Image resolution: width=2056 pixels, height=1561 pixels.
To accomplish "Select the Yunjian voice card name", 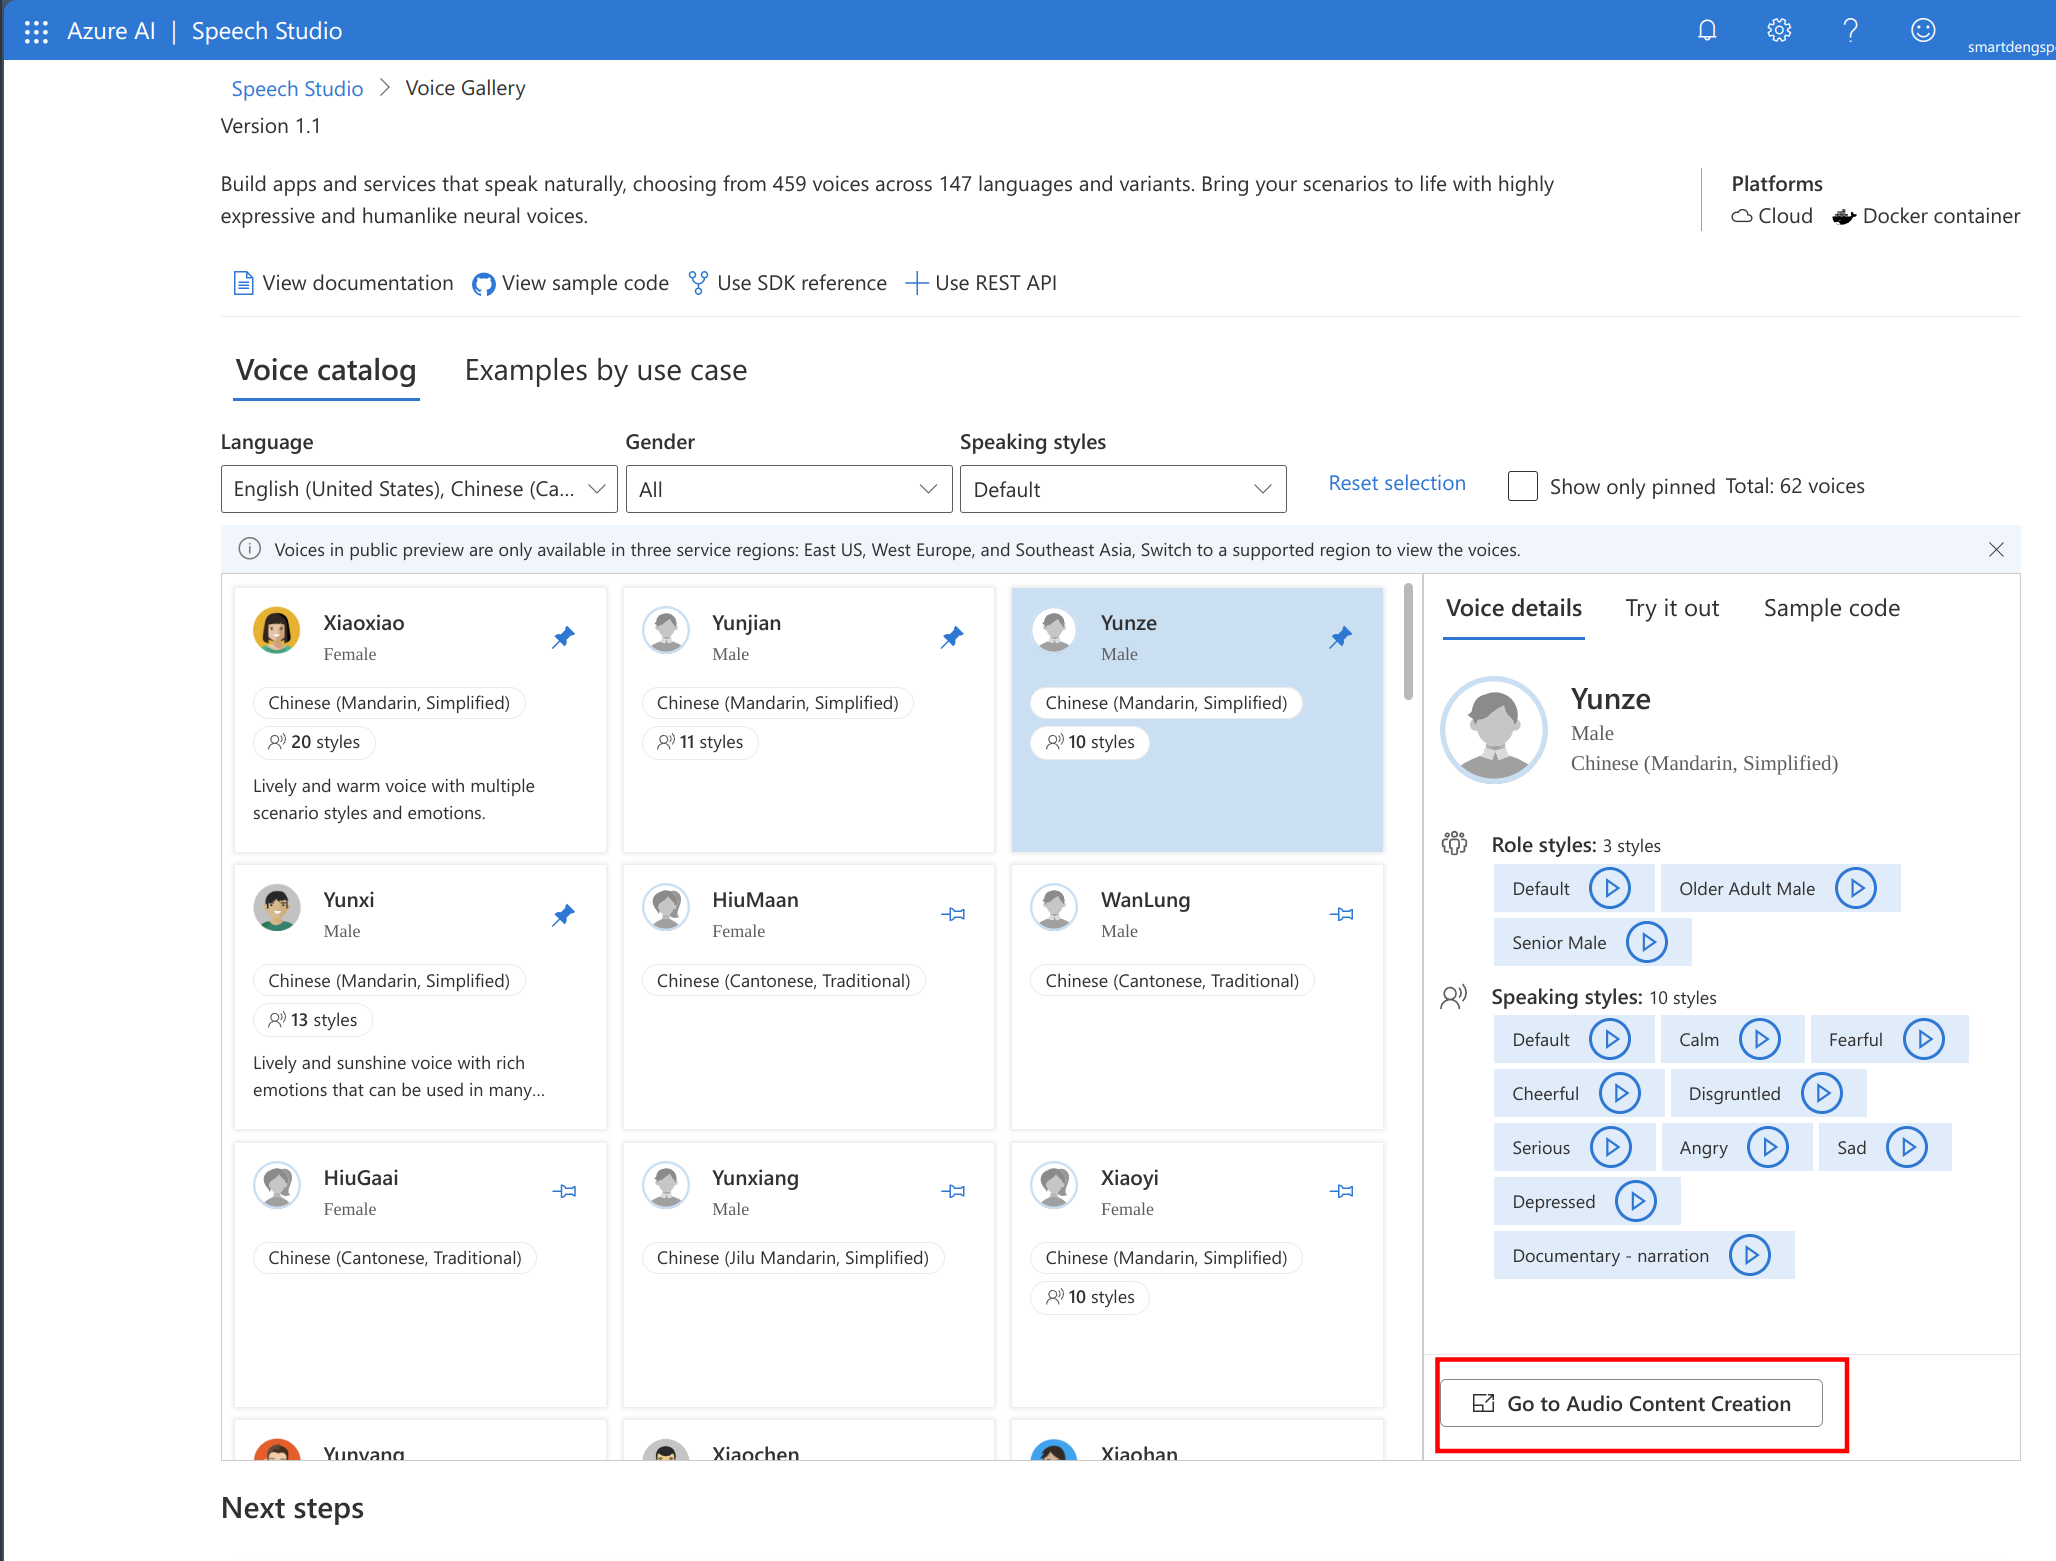I will 746,622.
